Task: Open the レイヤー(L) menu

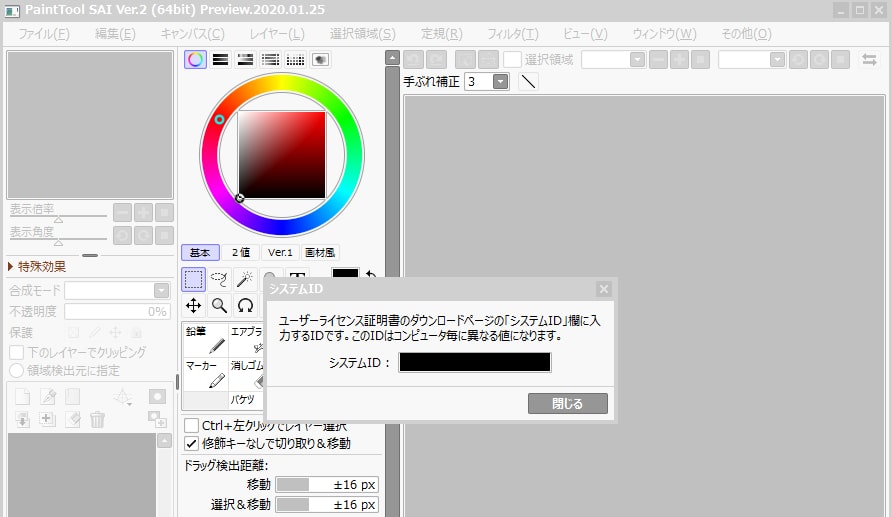Action: coord(277,34)
